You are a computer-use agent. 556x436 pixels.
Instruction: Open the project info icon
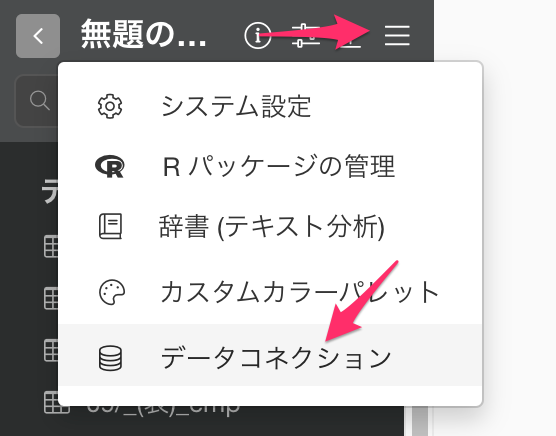click(x=258, y=35)
